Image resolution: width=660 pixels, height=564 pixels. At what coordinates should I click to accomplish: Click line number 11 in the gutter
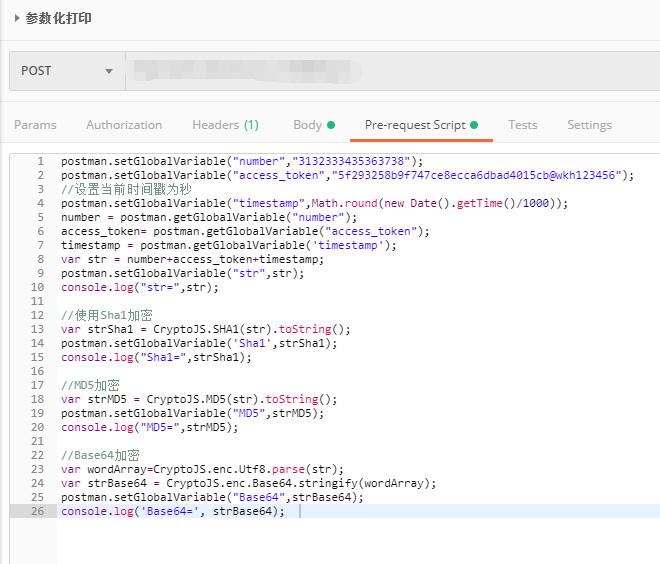click(x=37, y=301)
